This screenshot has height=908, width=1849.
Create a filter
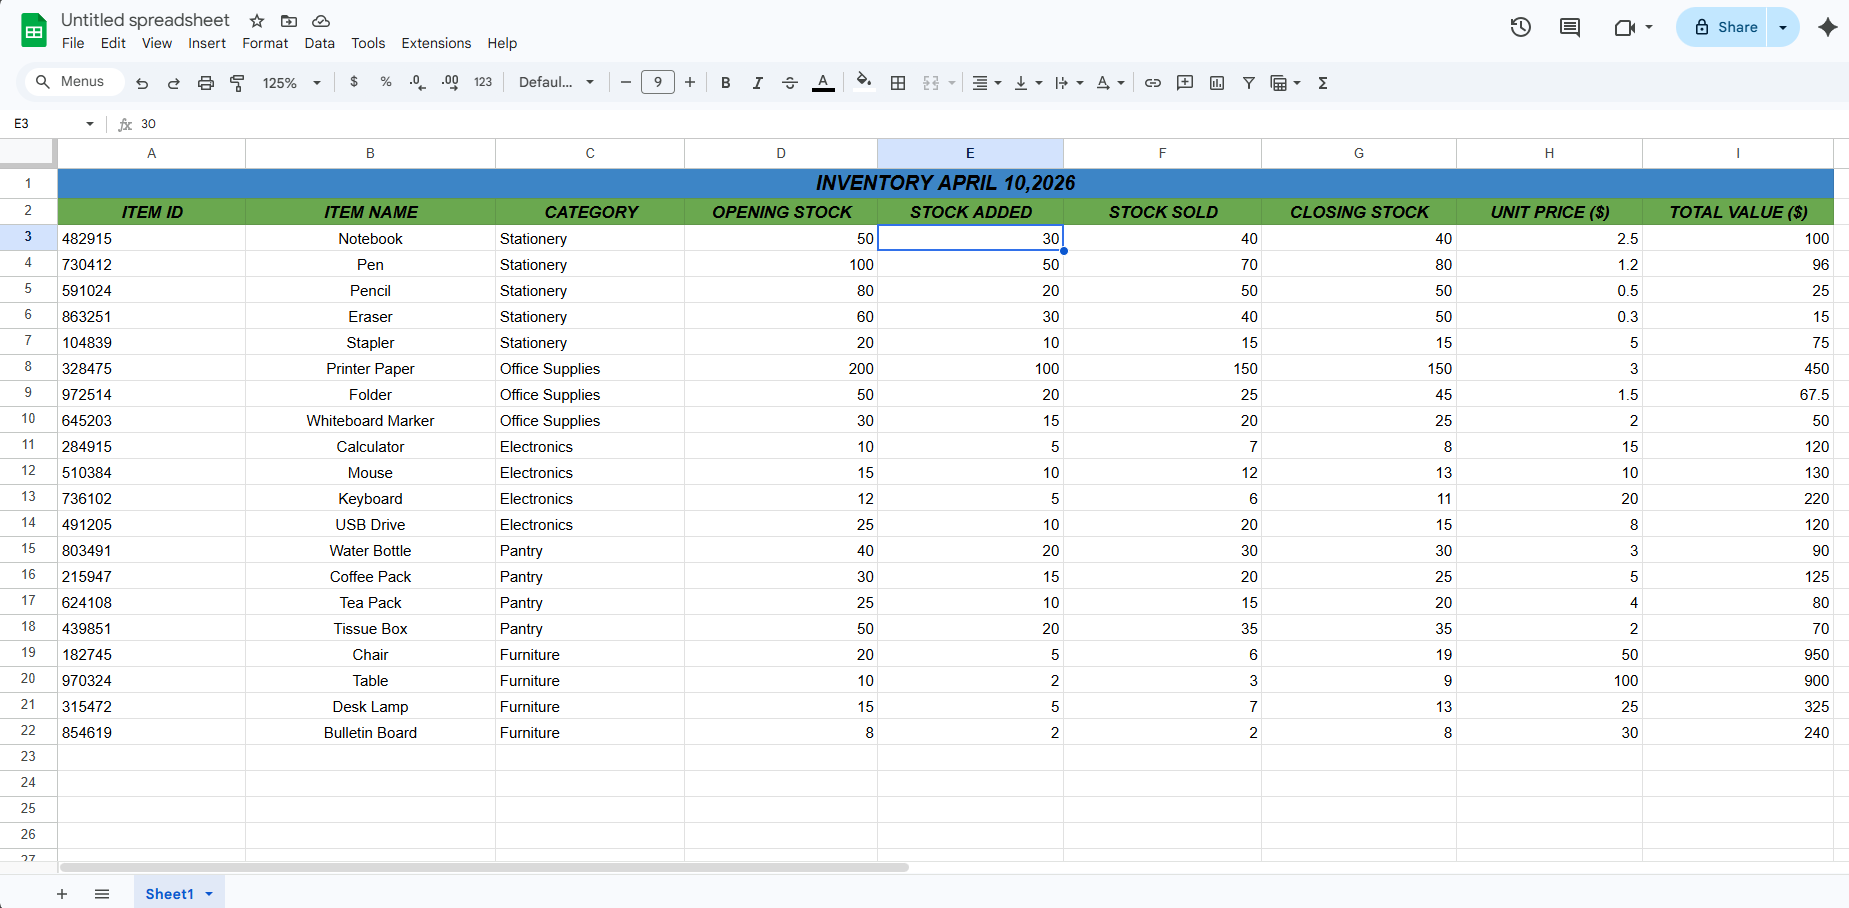tap(1249, 83)
